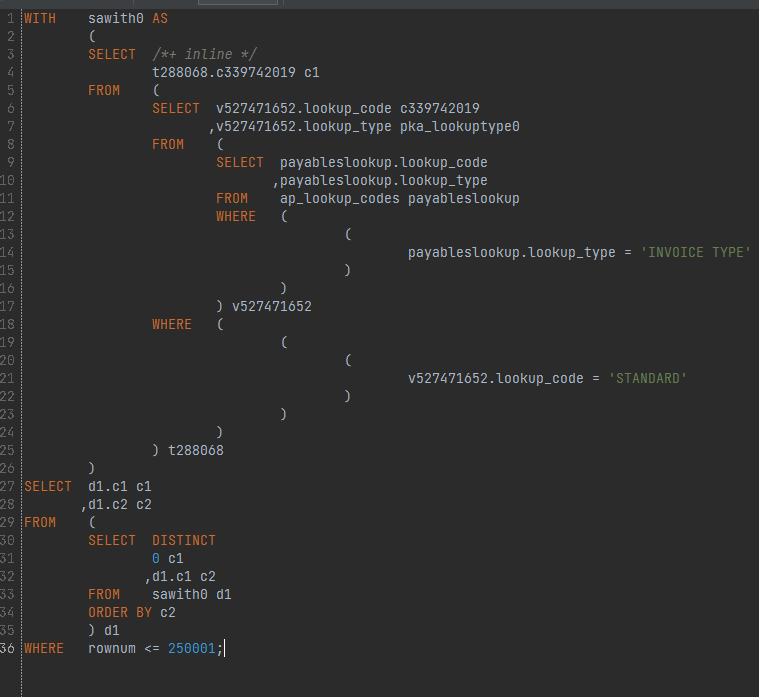
Task: Click the '<=' operator on line 36
Action: pyautogui.click(x=152, y=649)
